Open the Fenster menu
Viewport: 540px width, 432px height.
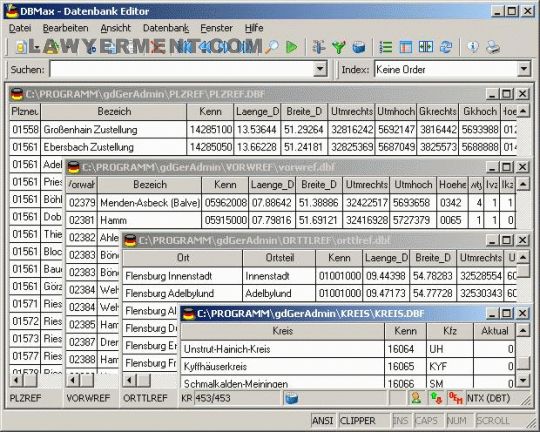coord(216,28)
